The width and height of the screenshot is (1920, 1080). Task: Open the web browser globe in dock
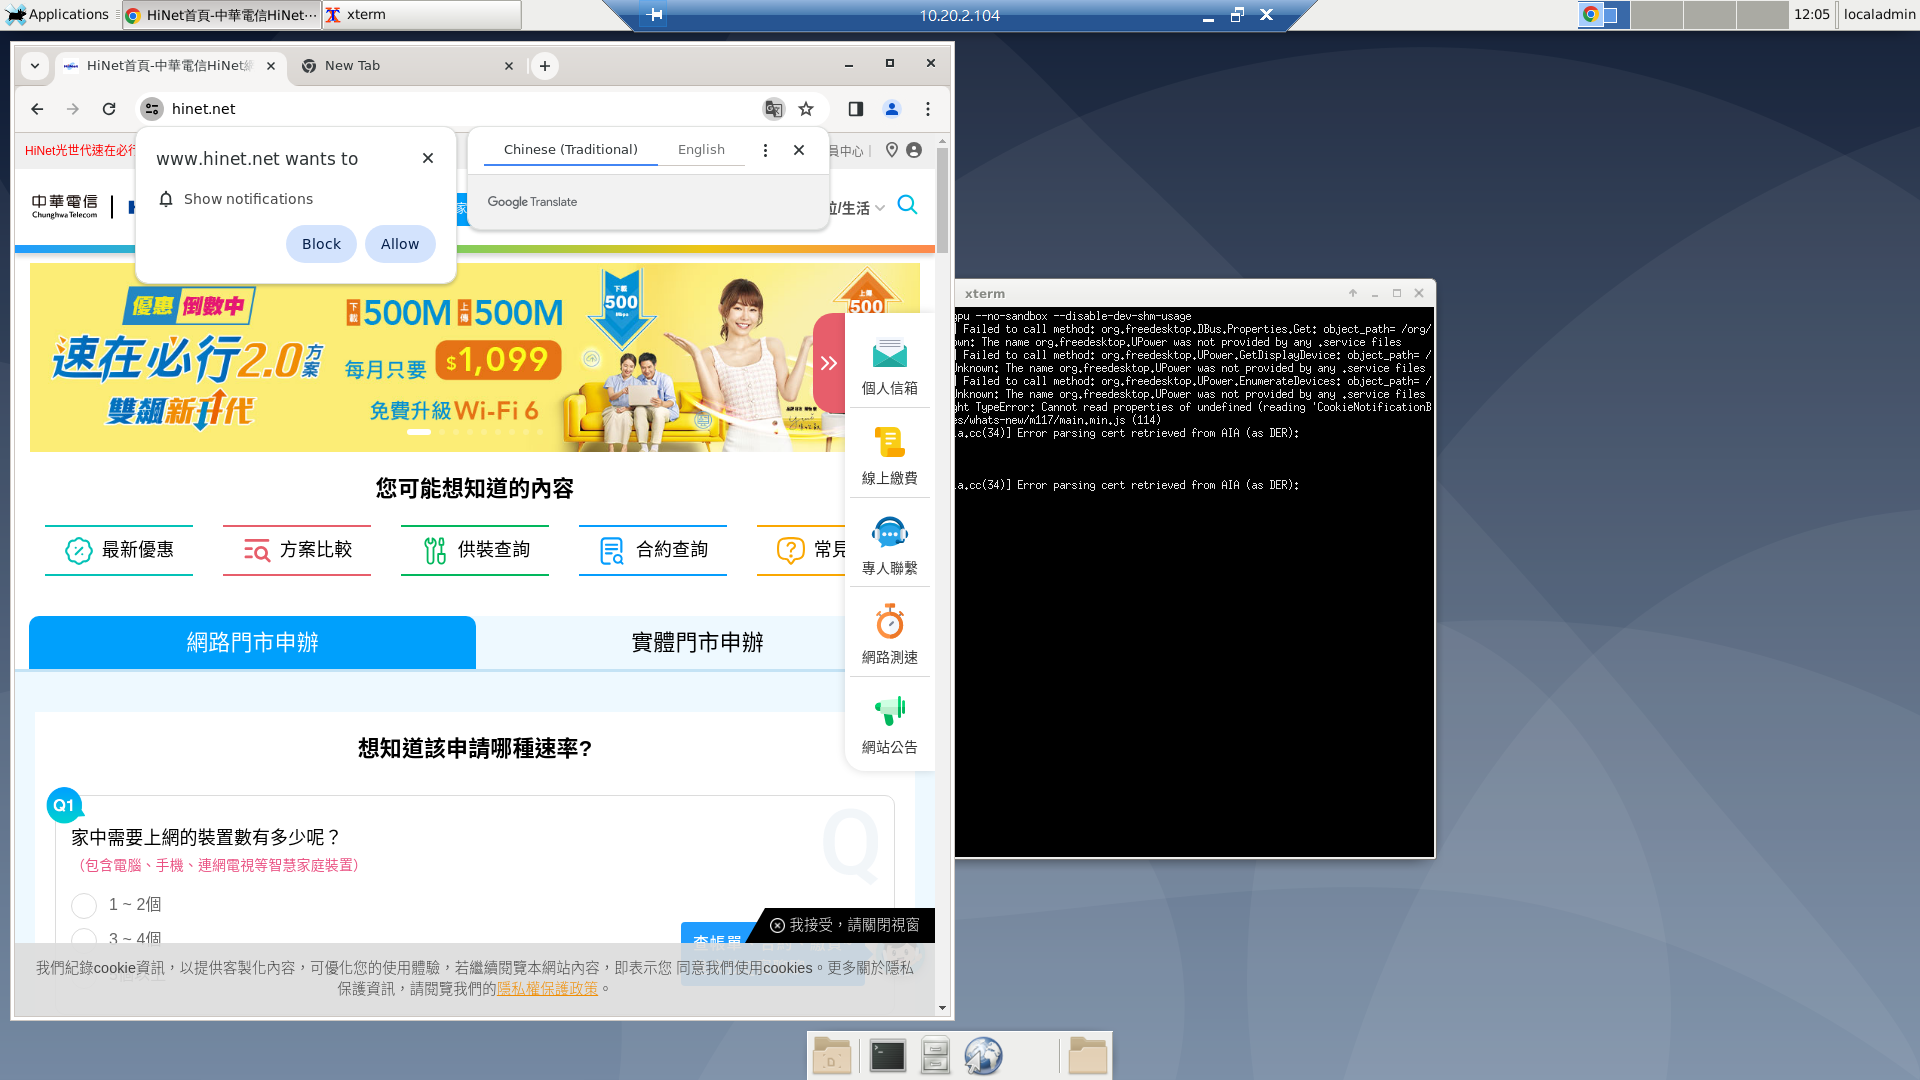(x=983, y=1056)
